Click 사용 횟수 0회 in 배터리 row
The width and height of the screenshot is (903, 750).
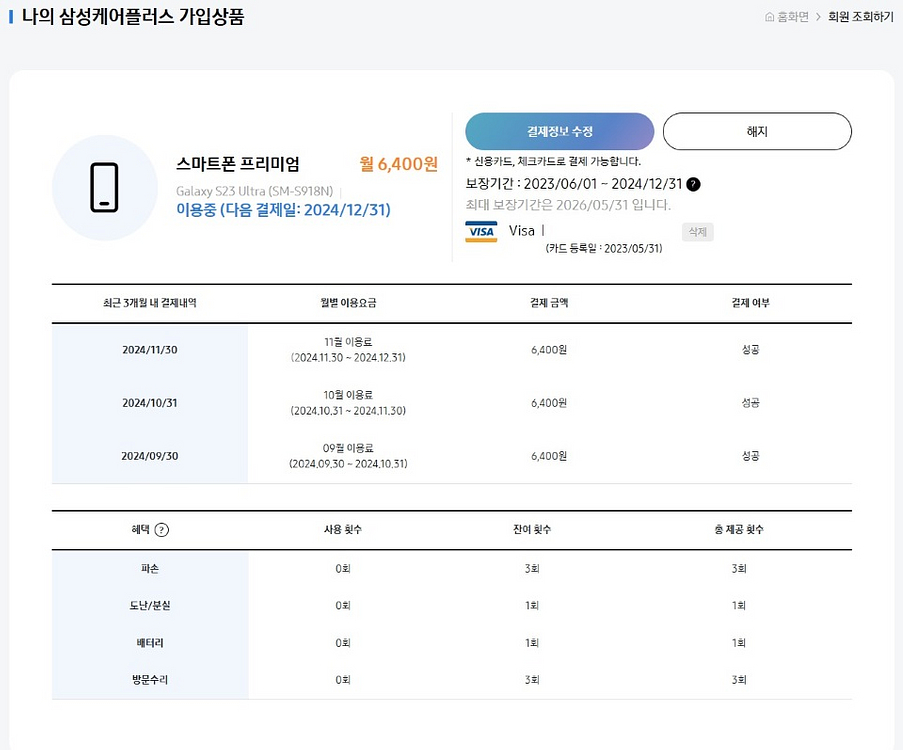(x=343, y=642)
